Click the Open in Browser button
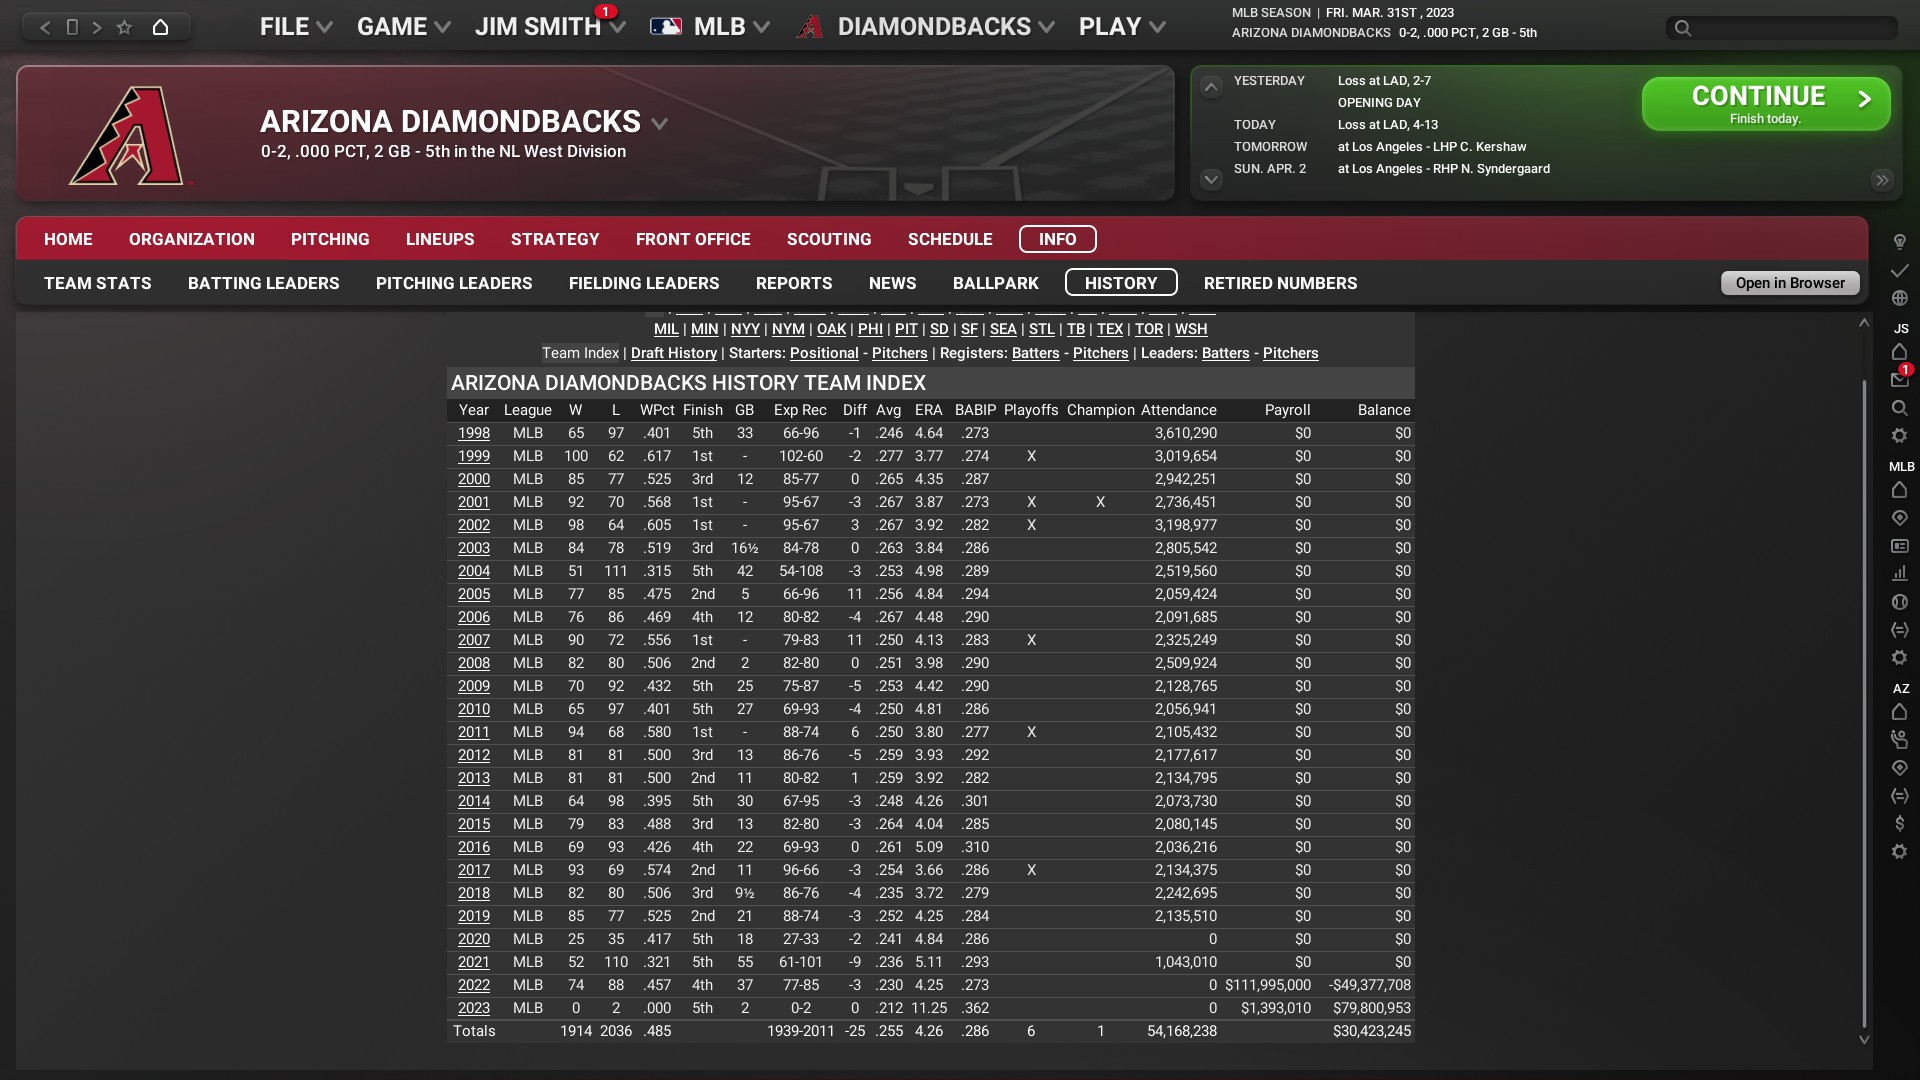1920x1080 pixels. 1790,283
